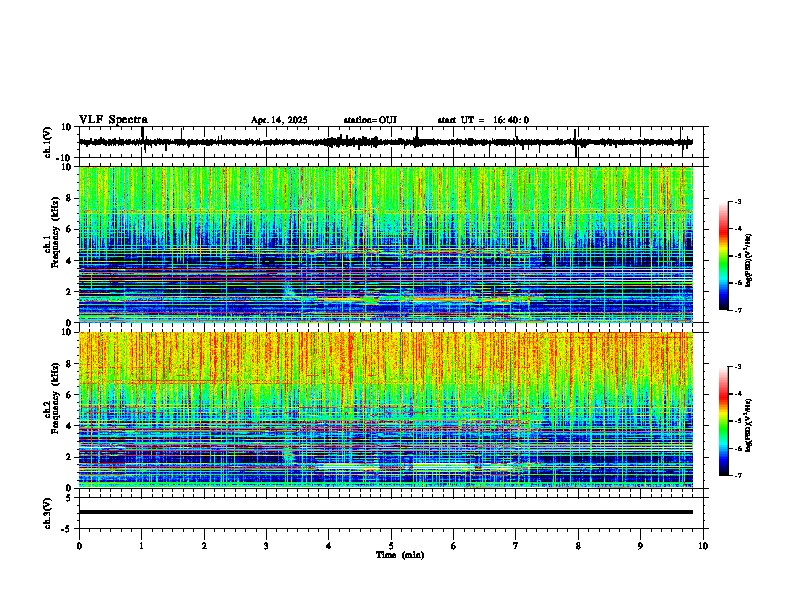
Task: Click the ch.2 spectrogram color scale bar
Action: [x=724, y=421]
